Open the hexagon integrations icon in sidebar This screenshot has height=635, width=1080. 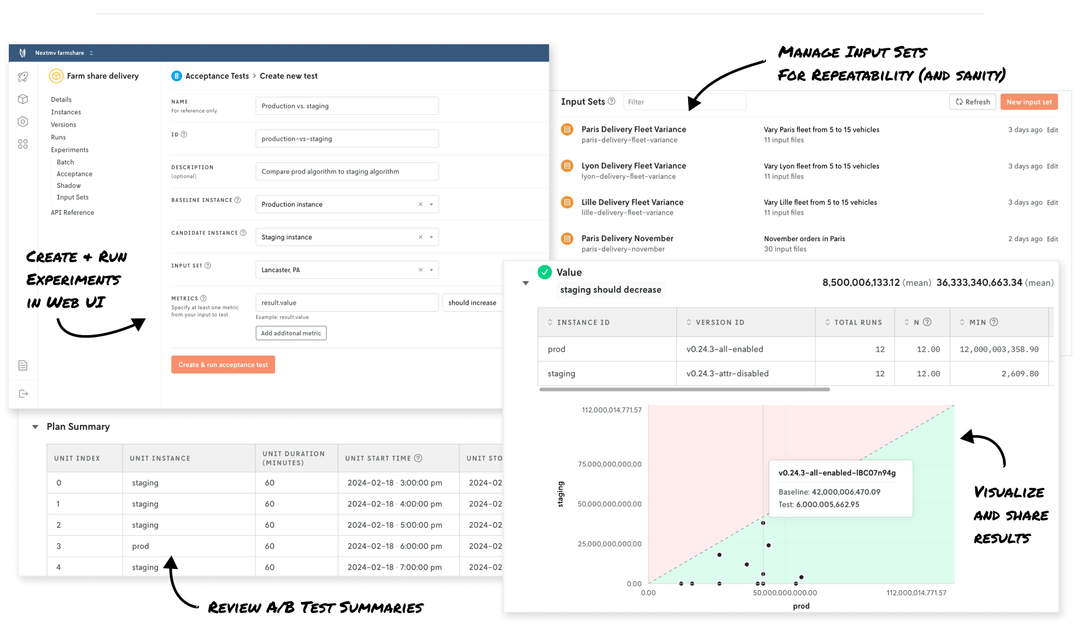(x=23, y=121)
